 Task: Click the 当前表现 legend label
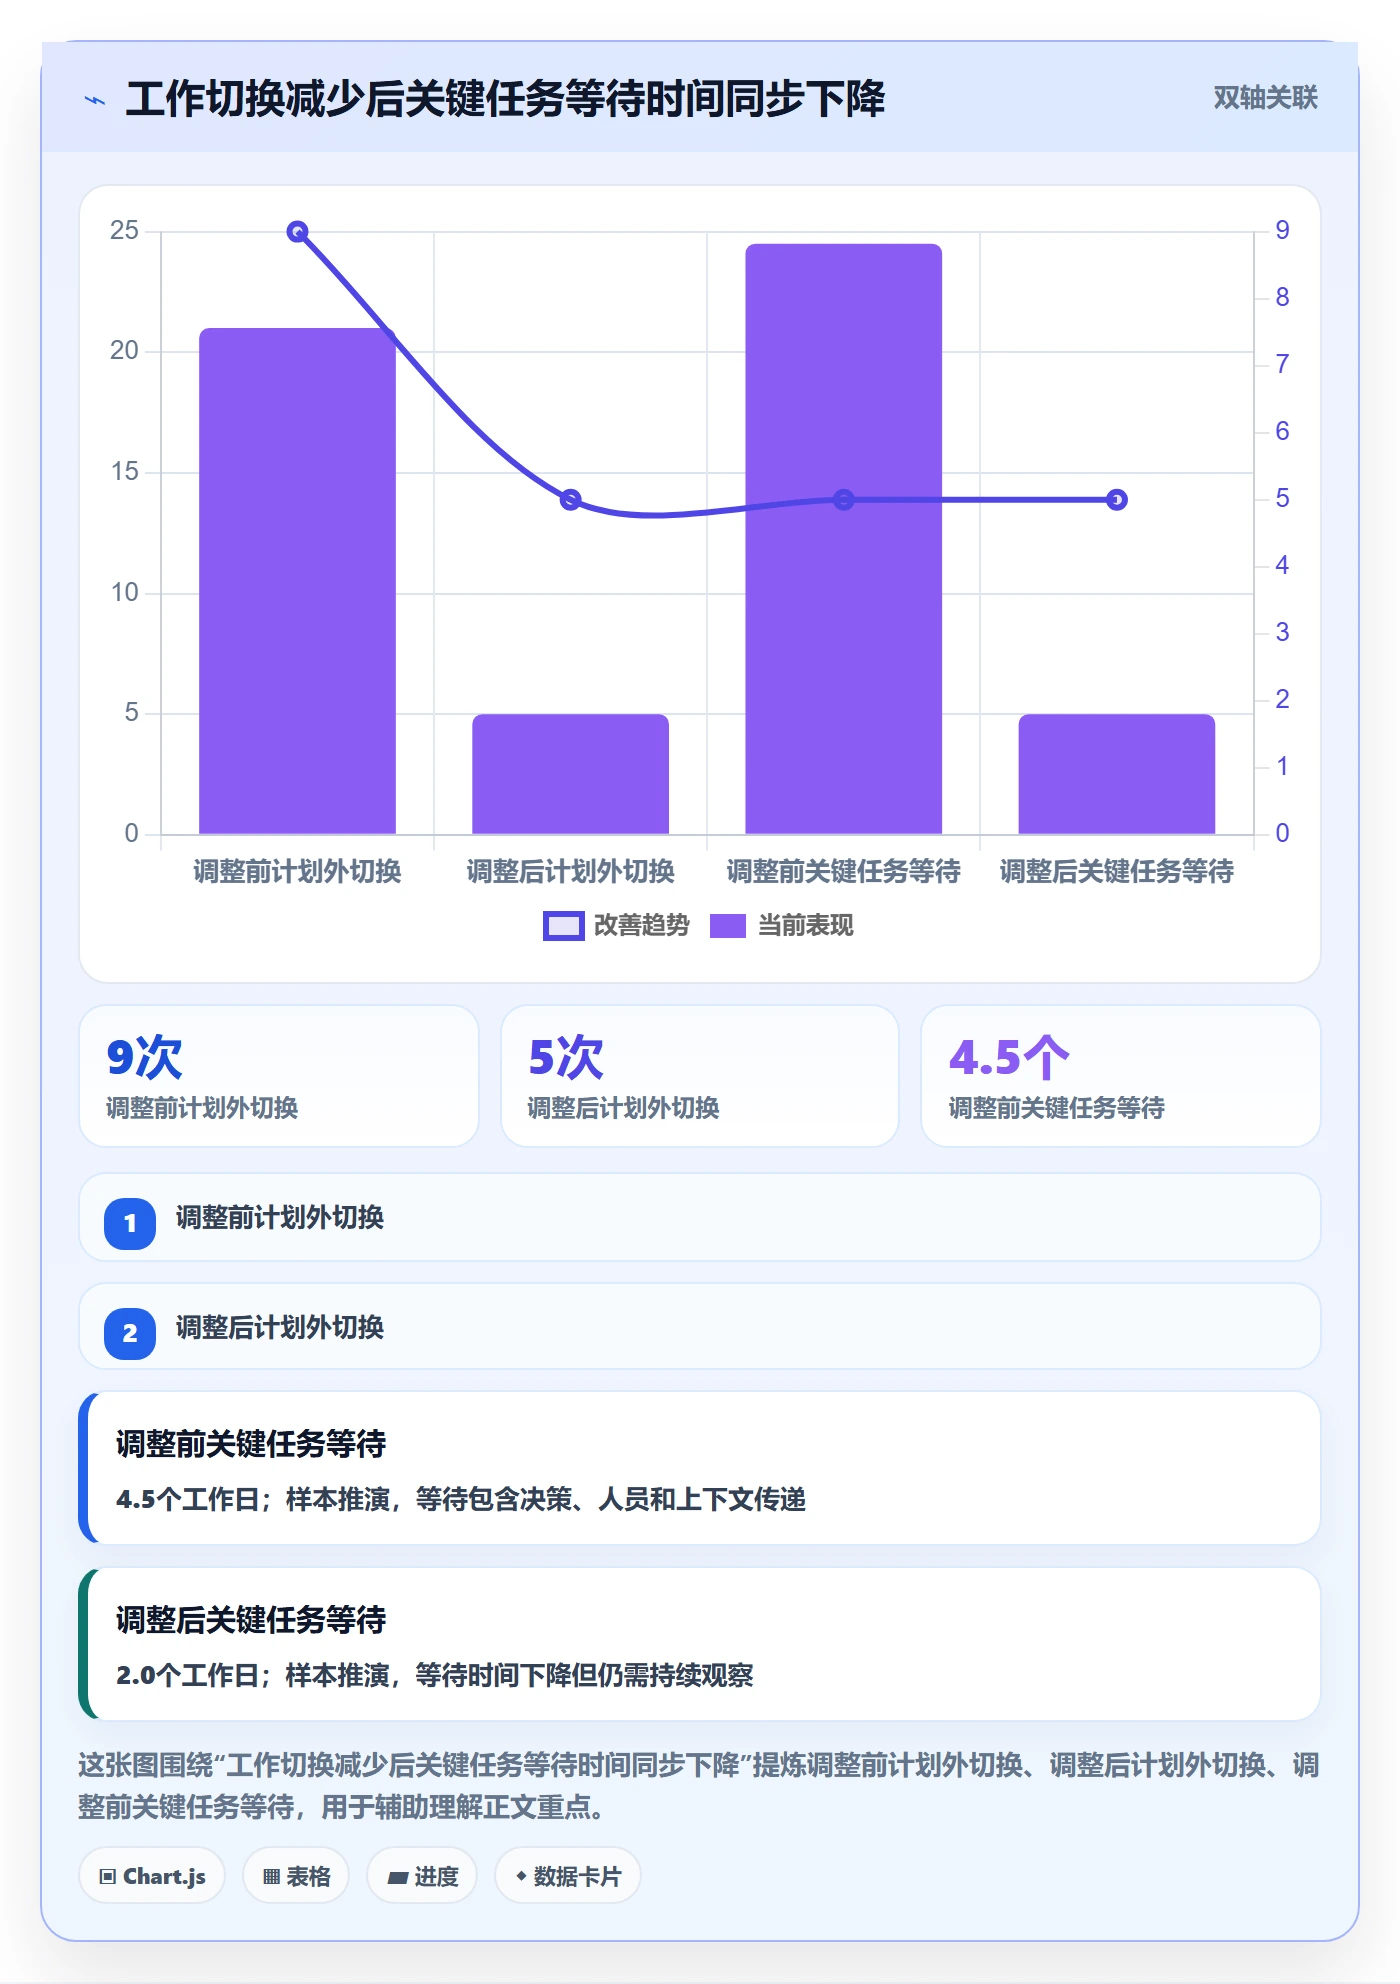806,926
